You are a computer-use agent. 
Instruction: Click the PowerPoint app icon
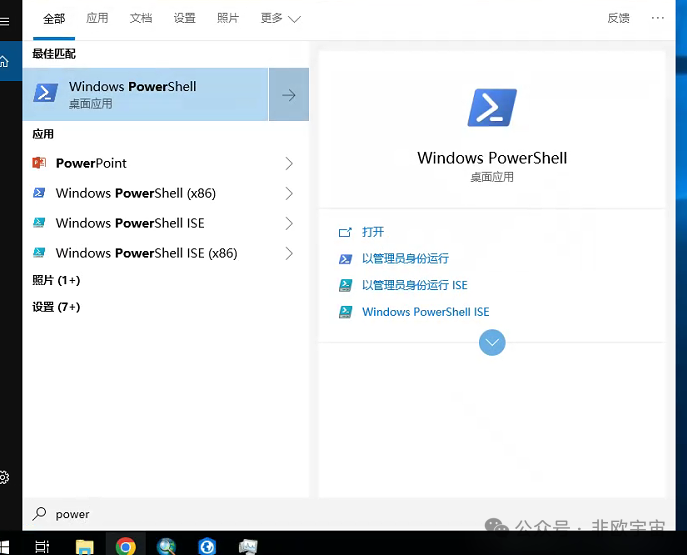pyautogui.click(x=39, y=163)
